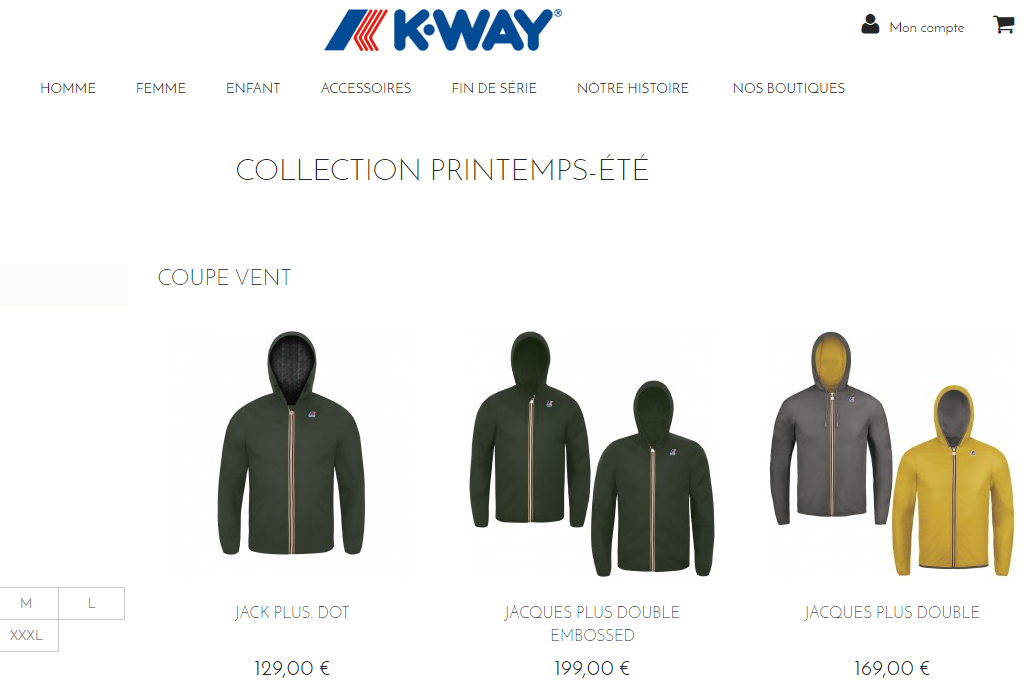Screen dimensions: 1028x683
Task: Open the shopping cart icon
Action: pos(1004,25)
